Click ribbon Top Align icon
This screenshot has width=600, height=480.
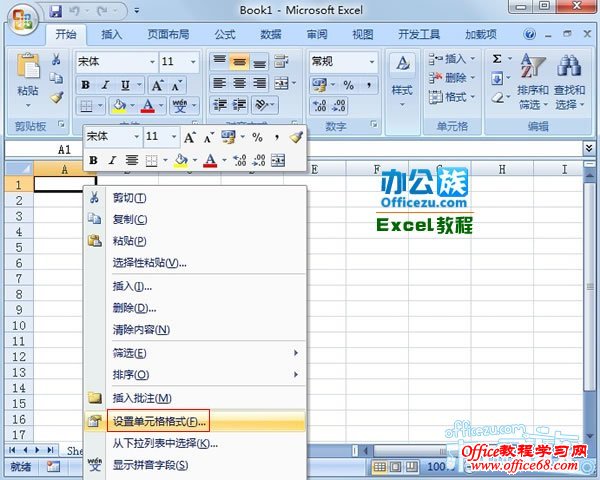coord(220,60)
